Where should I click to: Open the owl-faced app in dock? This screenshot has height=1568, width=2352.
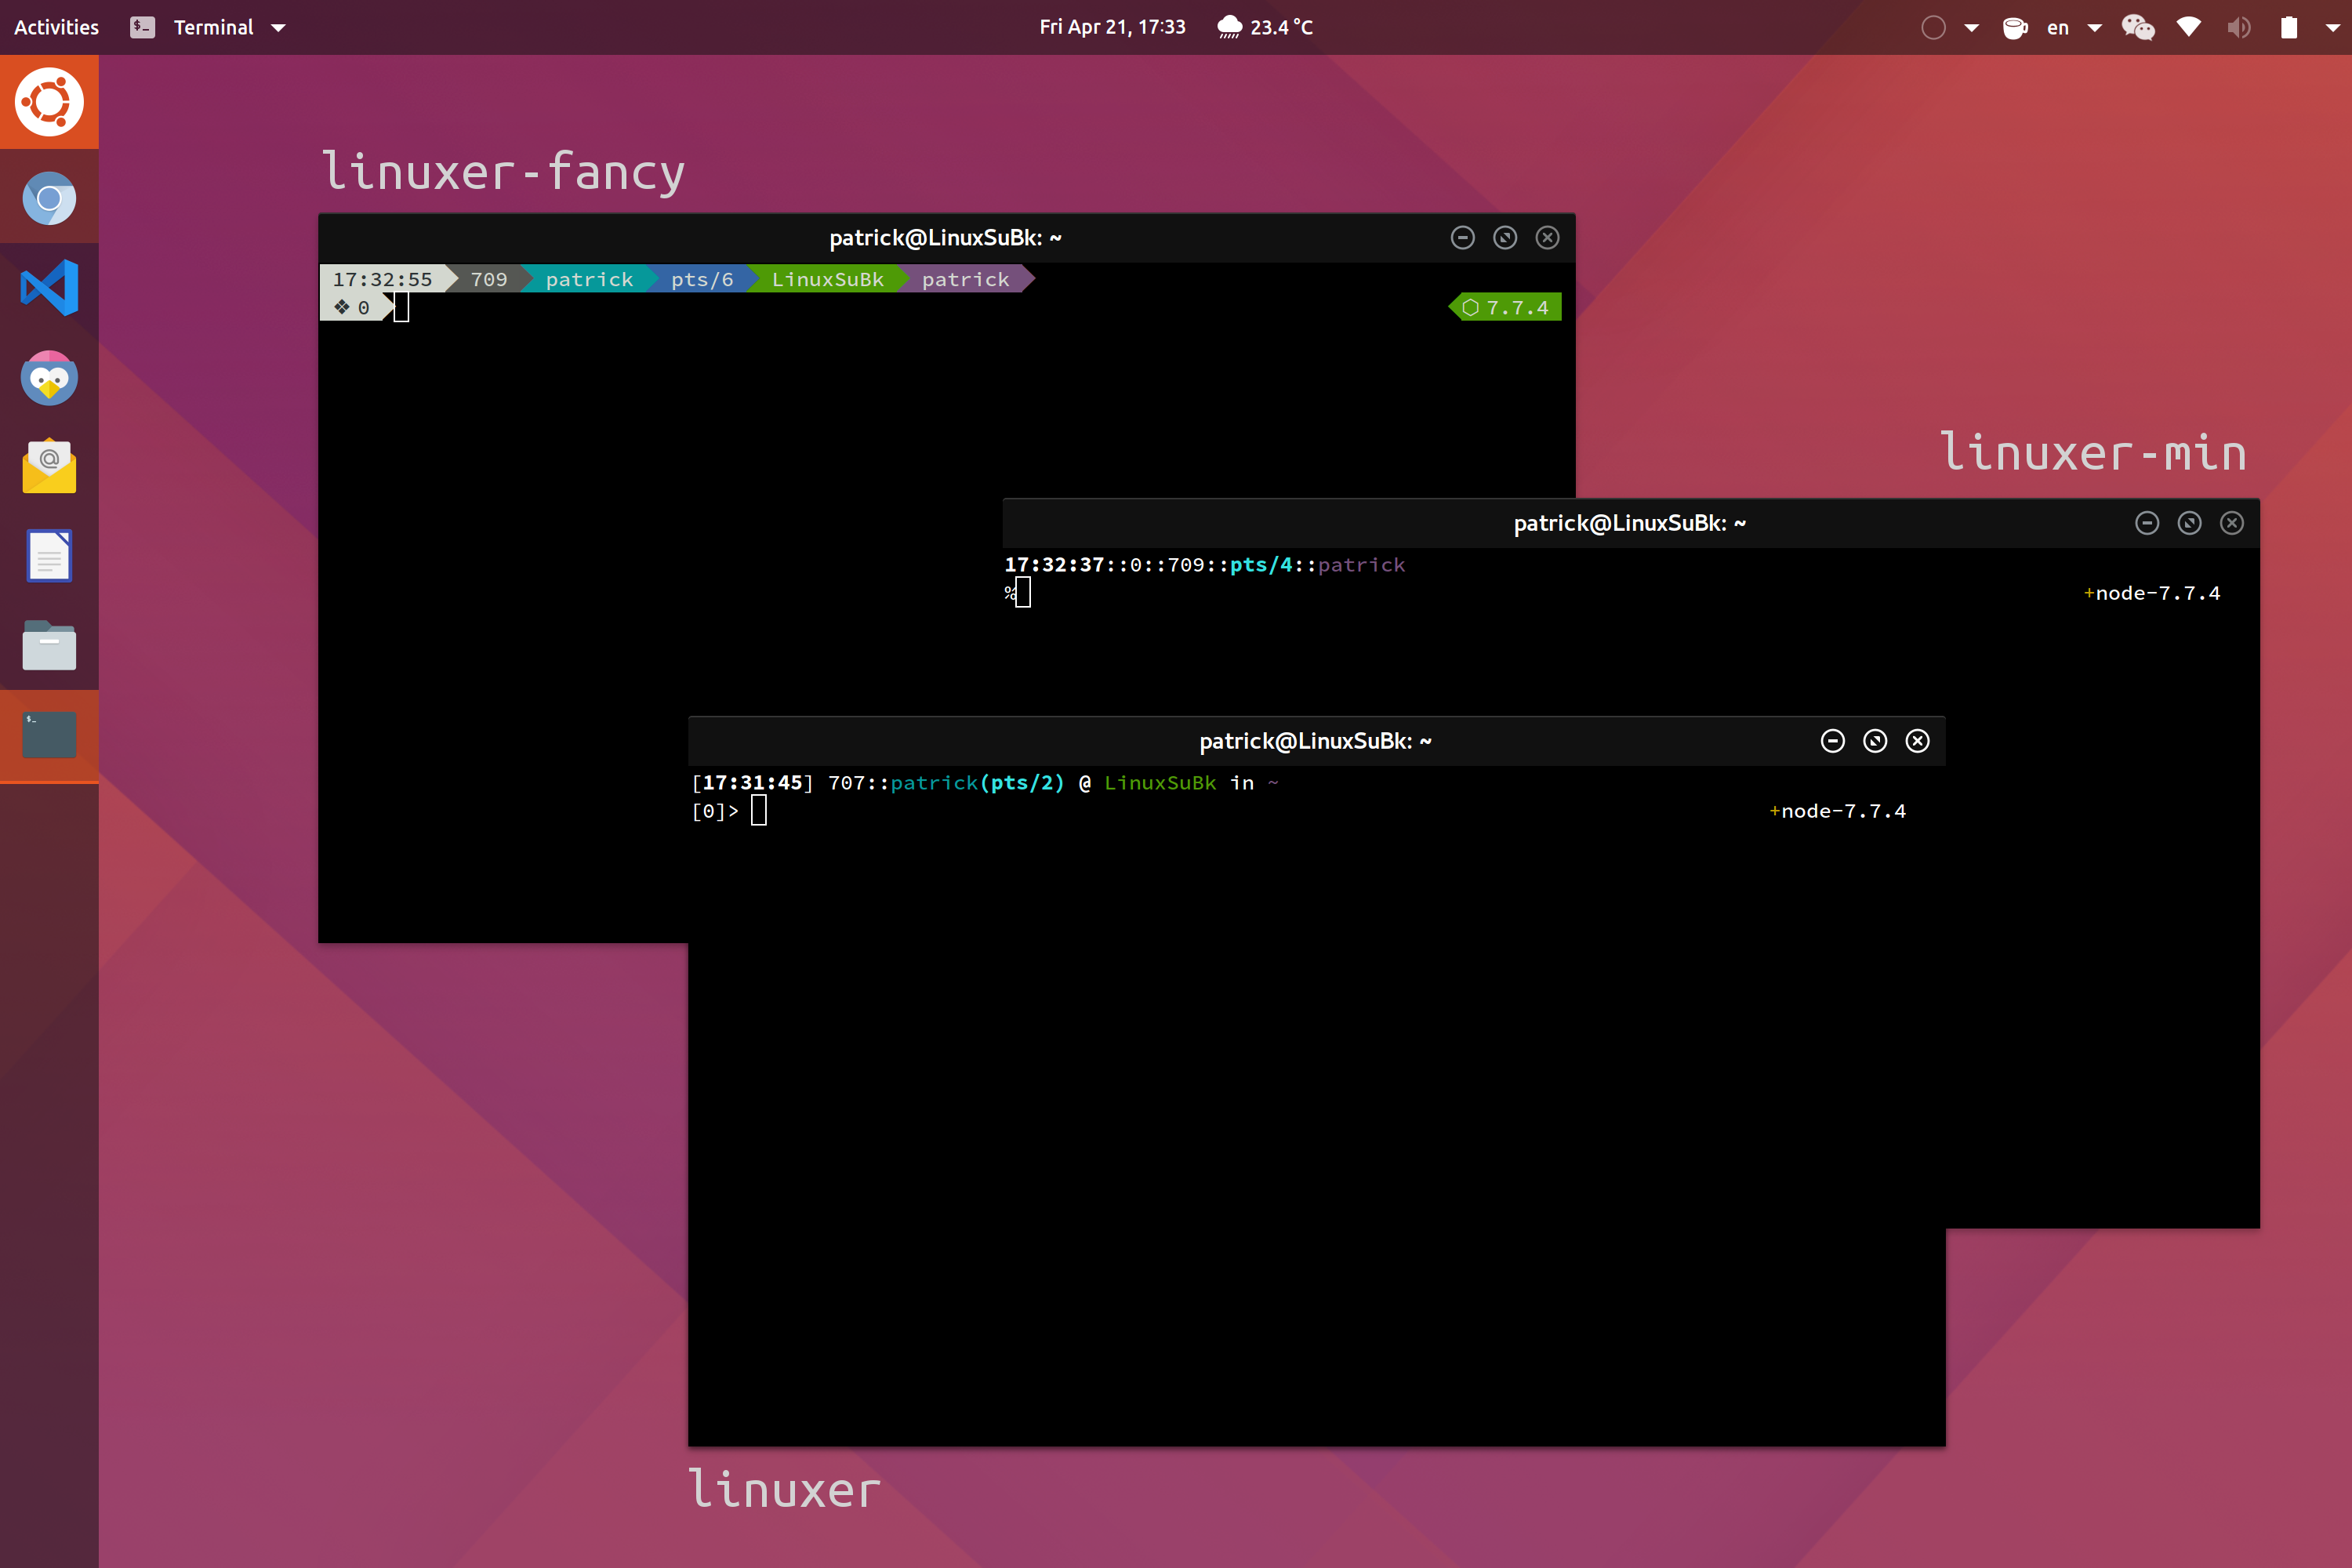pos(49,378)
